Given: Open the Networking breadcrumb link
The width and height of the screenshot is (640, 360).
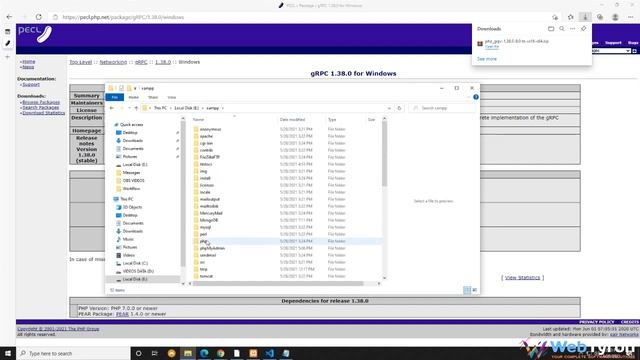Looking at the screenshot, I should pos(113,62).
